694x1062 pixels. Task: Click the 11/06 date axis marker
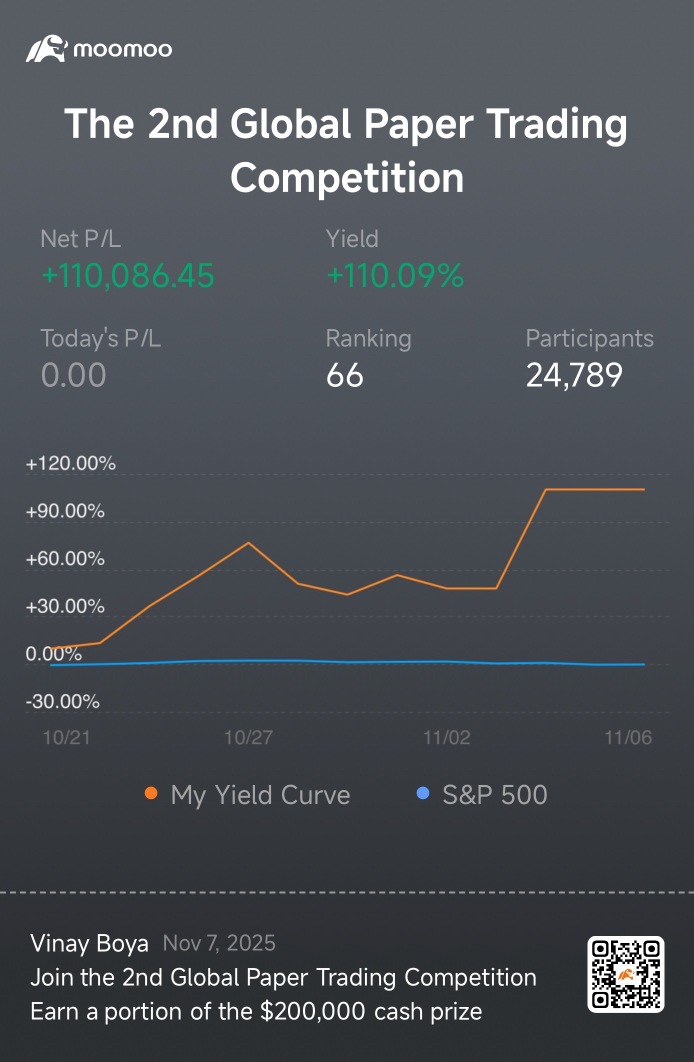[628, 737]
